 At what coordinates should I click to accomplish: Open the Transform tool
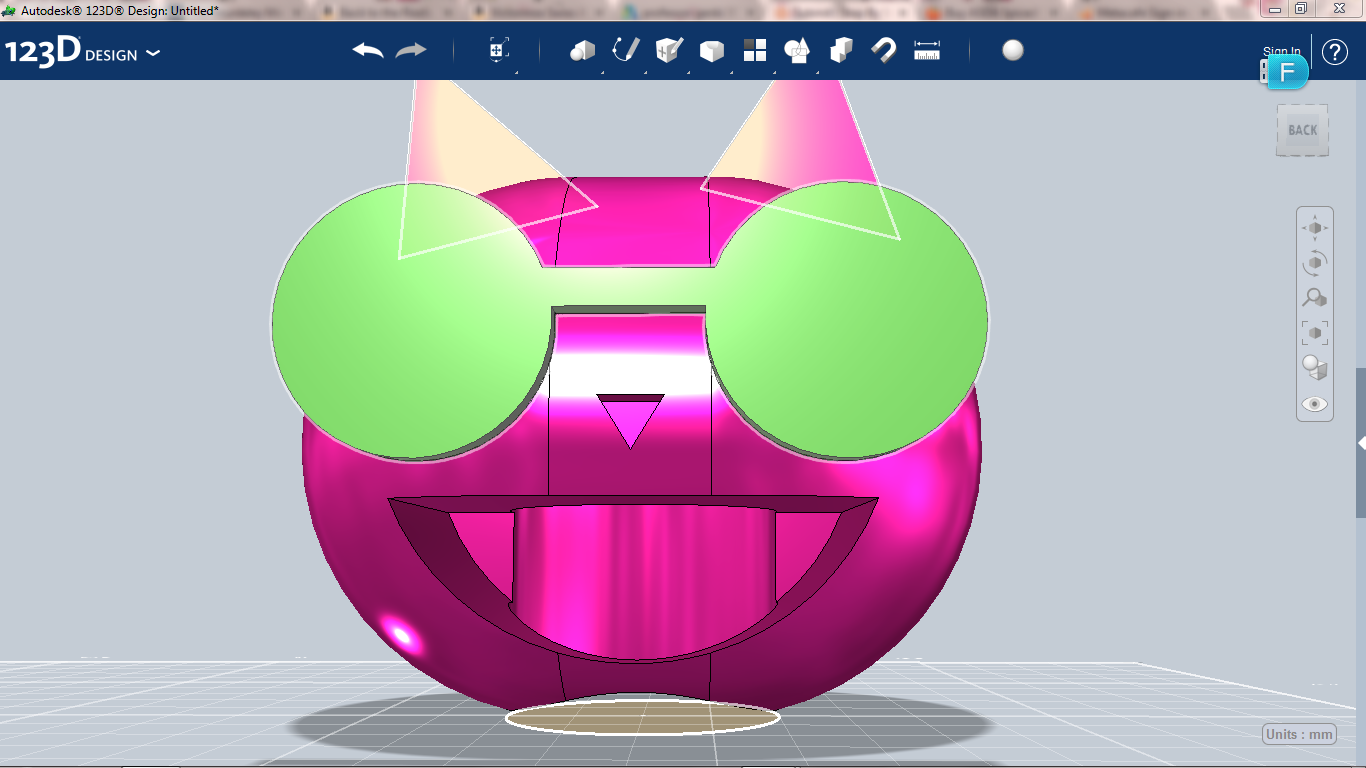click(x=499, y=50)
